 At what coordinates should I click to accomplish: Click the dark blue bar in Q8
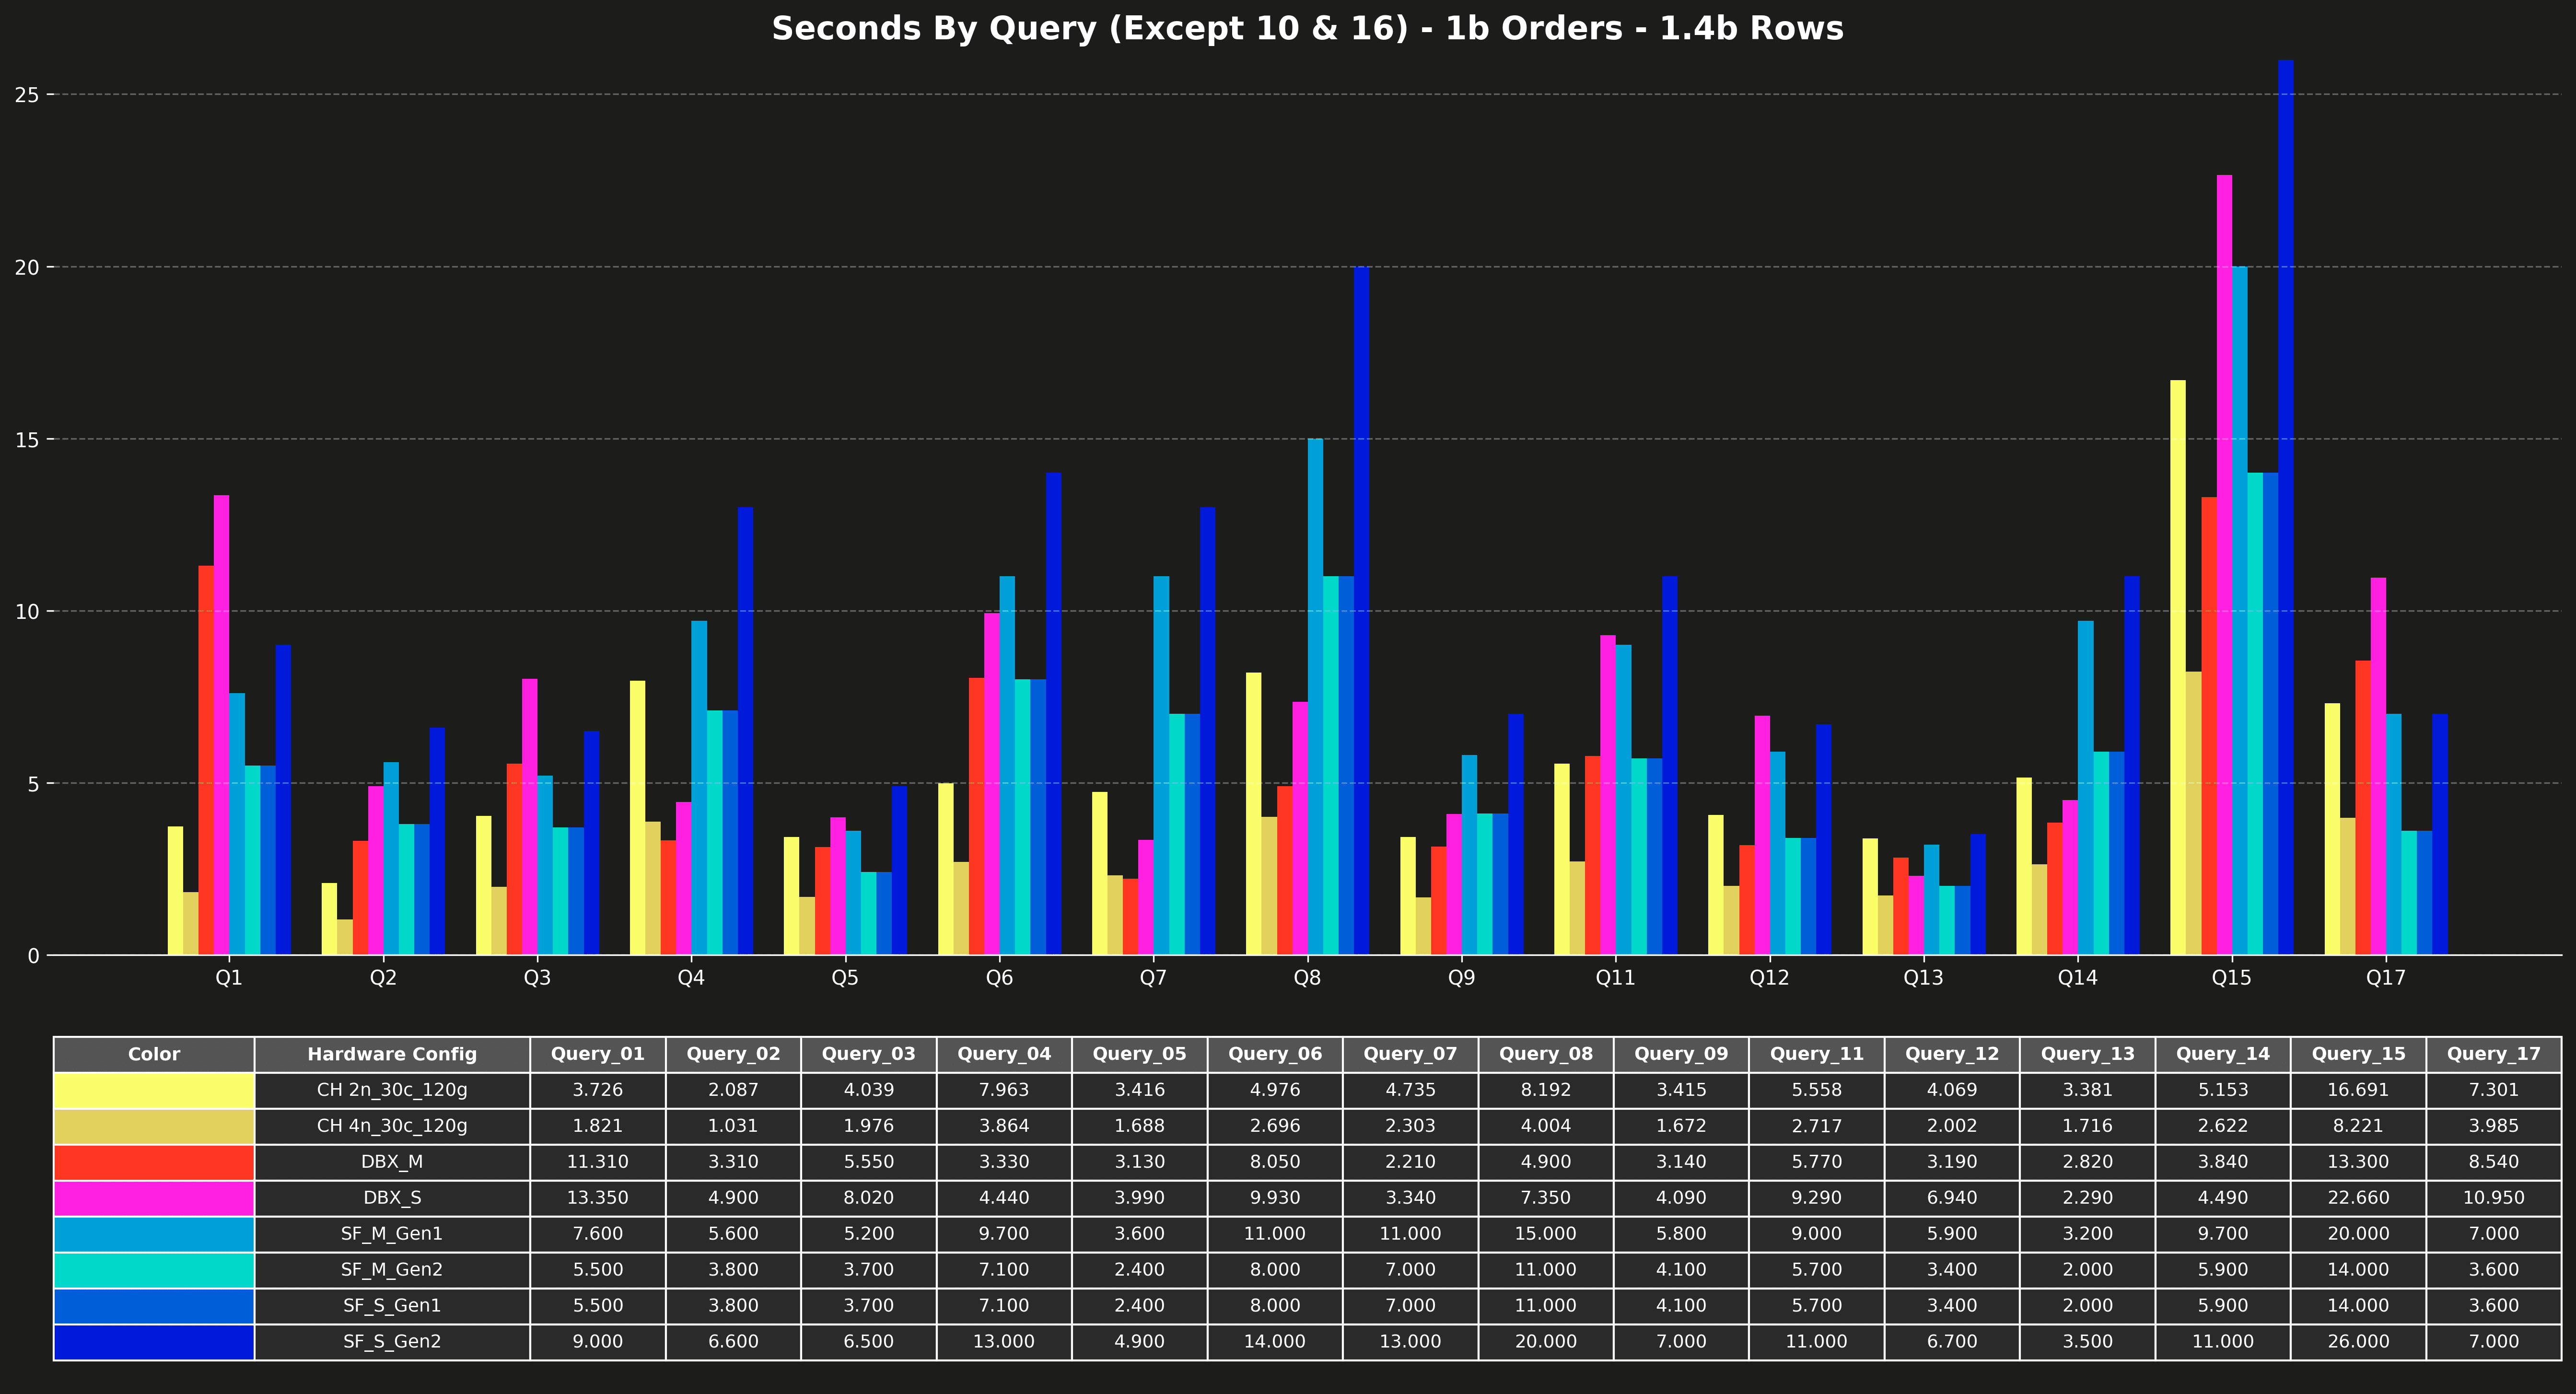click(x=1362, y=611)
